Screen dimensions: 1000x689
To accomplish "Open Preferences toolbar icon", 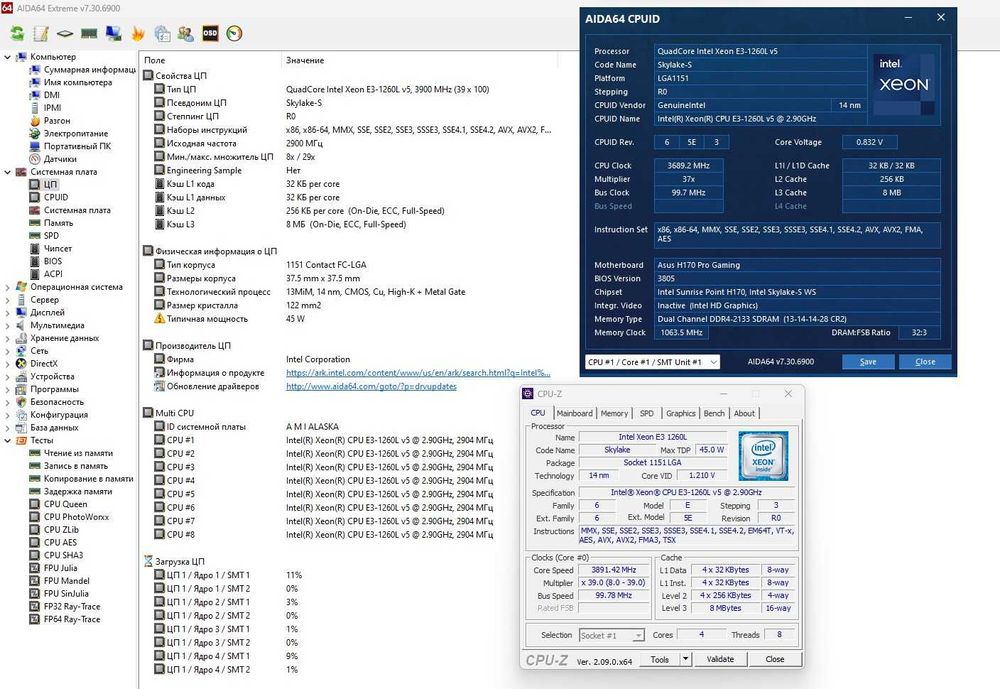I will (162, 33).
